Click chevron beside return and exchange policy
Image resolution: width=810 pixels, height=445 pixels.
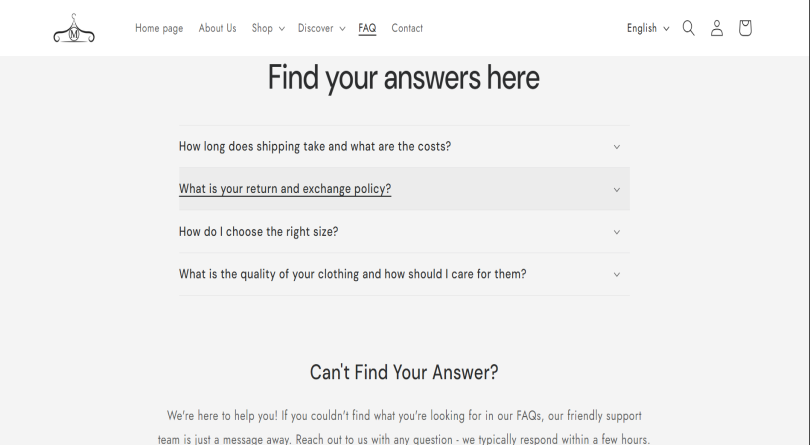pos(616,190)
